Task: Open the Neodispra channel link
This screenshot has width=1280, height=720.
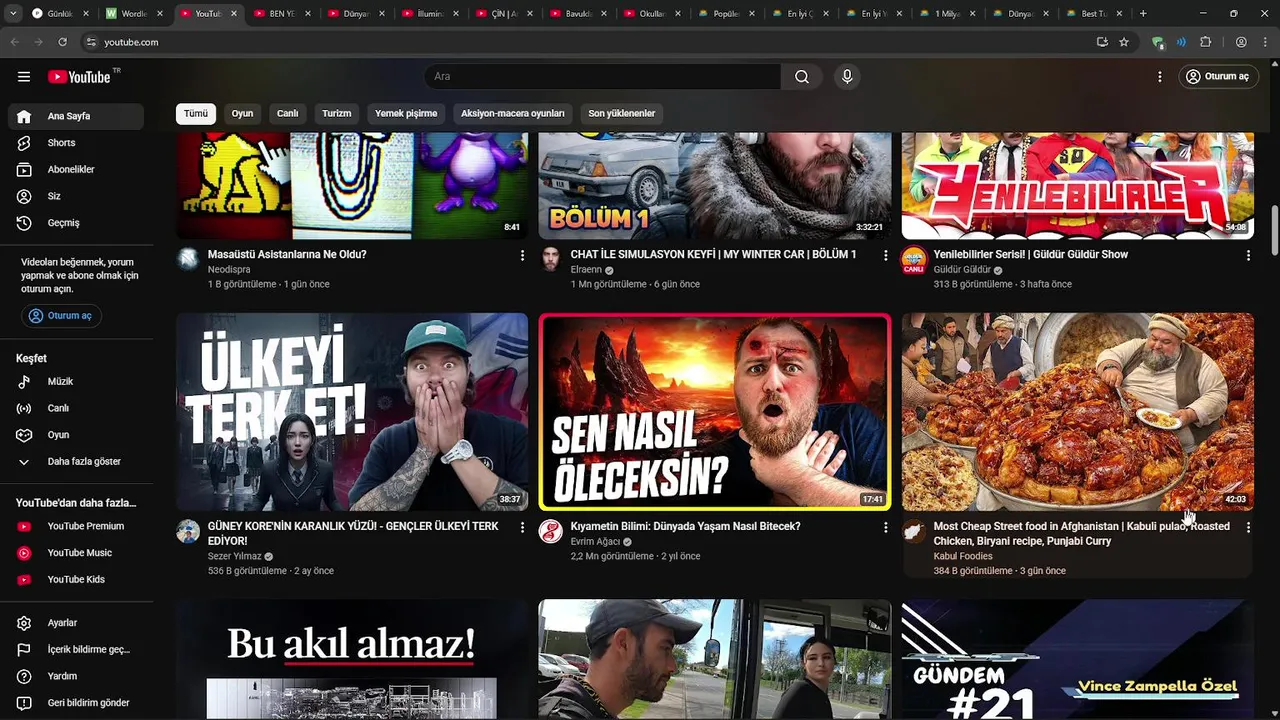Action: (x=229, y=270)
